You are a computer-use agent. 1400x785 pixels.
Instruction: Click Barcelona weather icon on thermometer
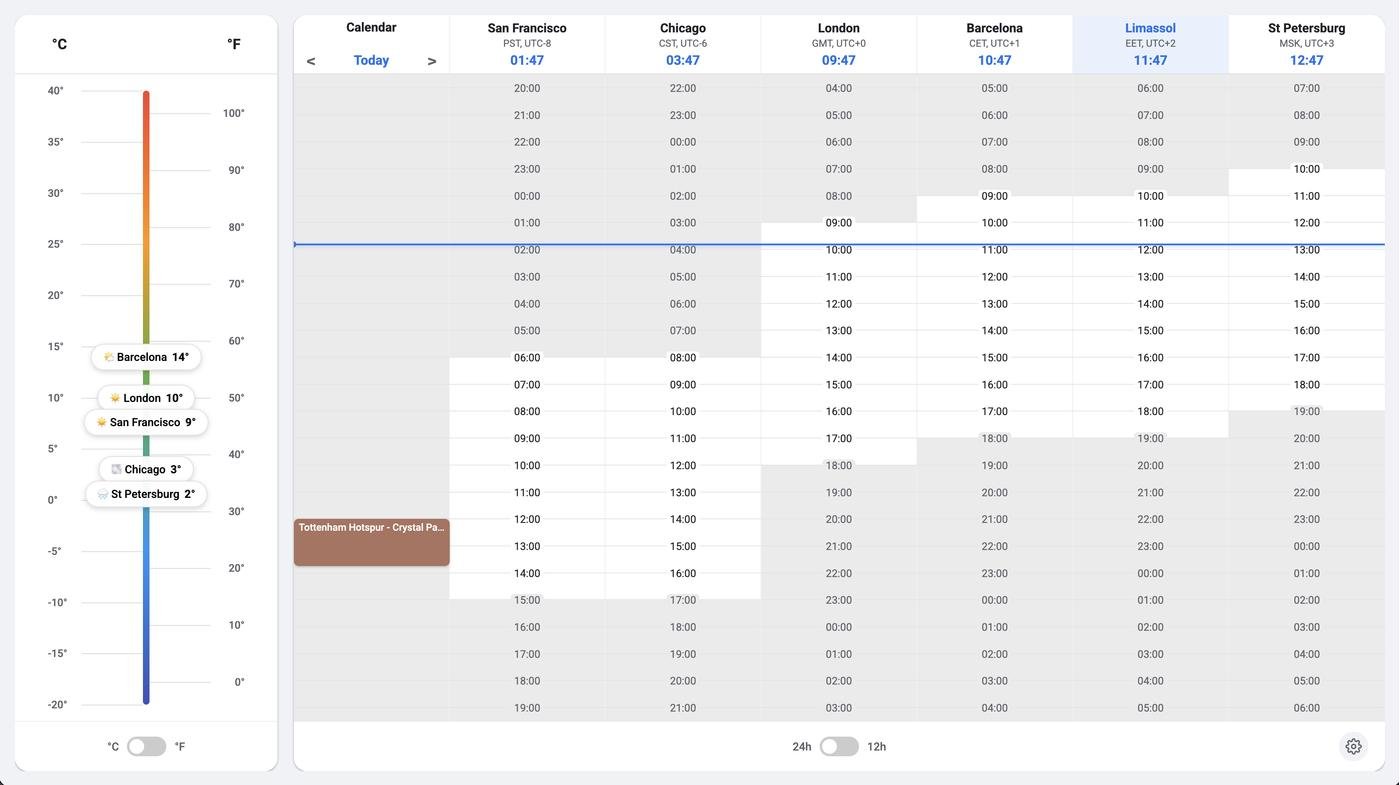coord(108,357)
